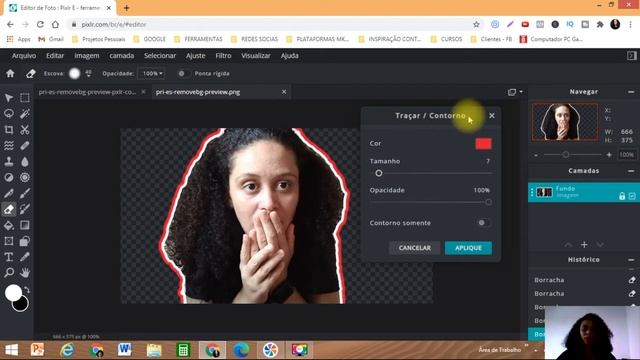Go to Pixlr home icon
The width and height of the screenshot is (640, 360).
point(10,73)
